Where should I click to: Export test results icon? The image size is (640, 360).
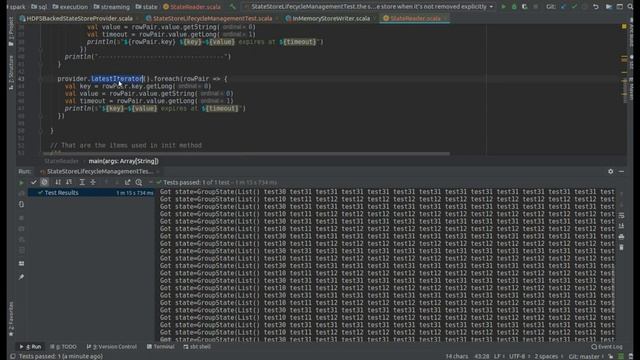127,182
